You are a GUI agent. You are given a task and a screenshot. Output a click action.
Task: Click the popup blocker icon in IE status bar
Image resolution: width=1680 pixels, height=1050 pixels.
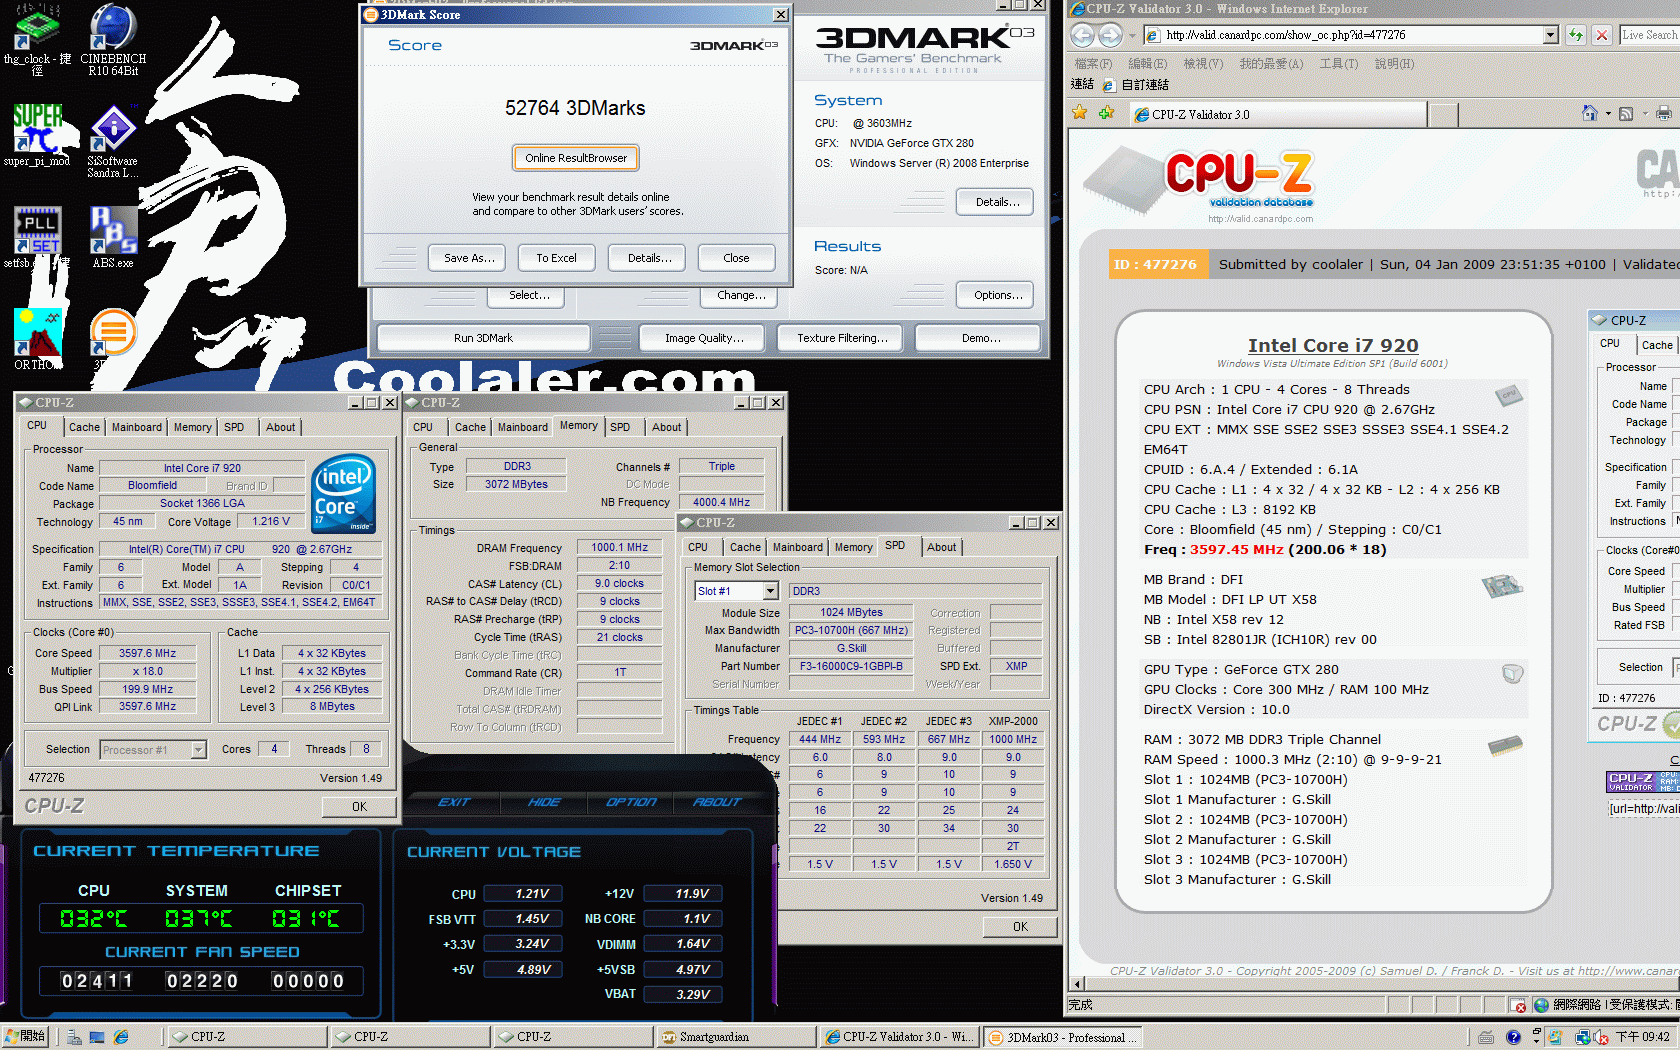[x=1518, y=1005]
